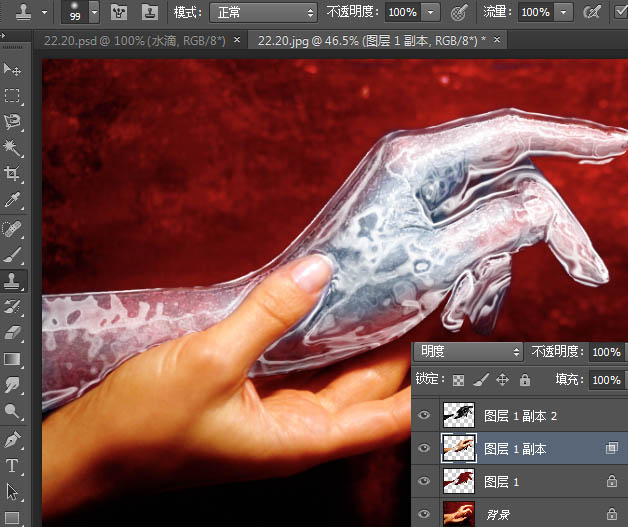Select the Spot Healing Brush tool

pyautogui.click(x=12, y=229)
